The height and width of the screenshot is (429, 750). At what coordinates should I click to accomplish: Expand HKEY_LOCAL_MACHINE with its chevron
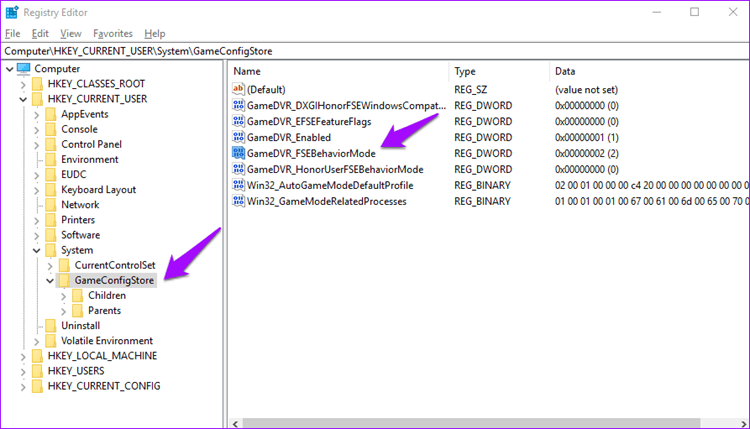[23, 356]
